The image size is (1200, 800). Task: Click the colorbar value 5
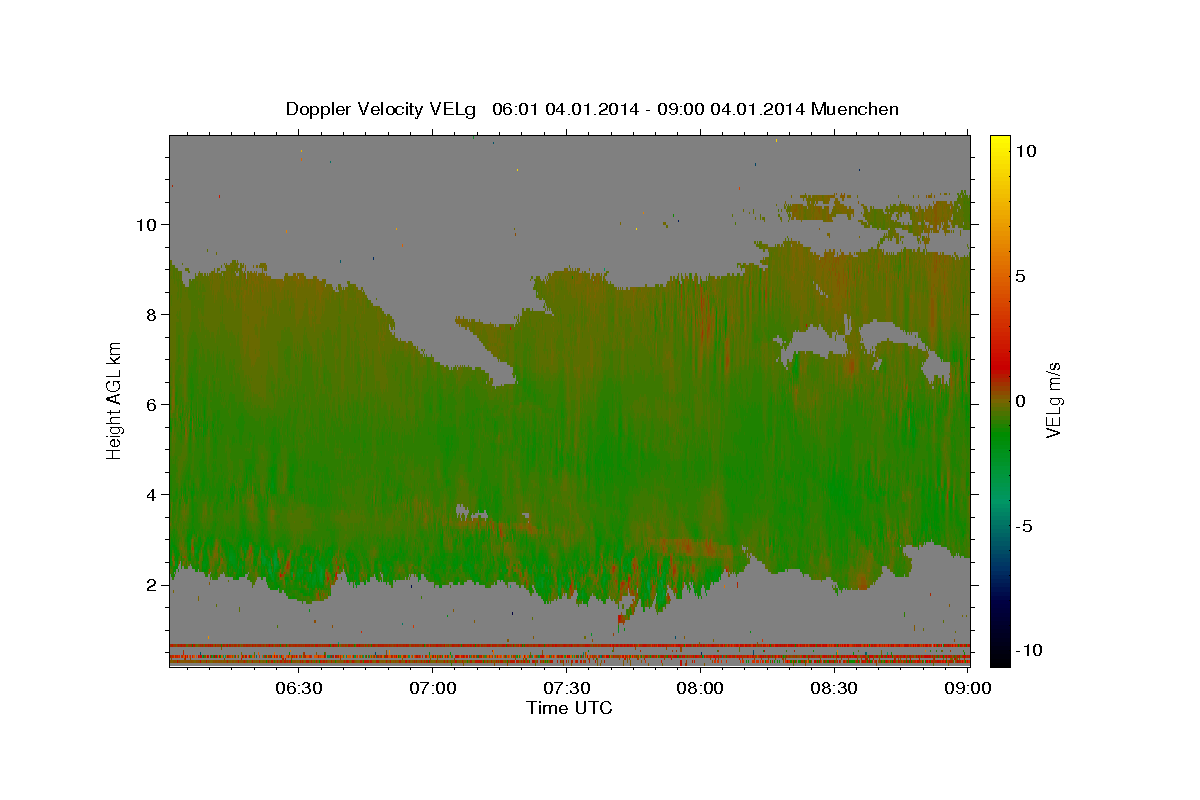point(1021,275)
